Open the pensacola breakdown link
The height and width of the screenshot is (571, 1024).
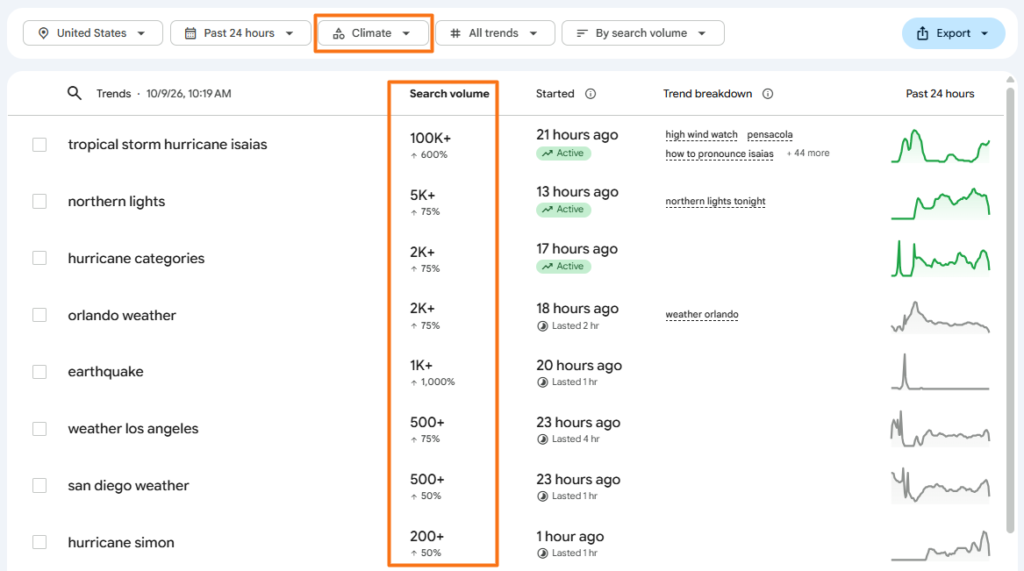click(x=770, y=135)
